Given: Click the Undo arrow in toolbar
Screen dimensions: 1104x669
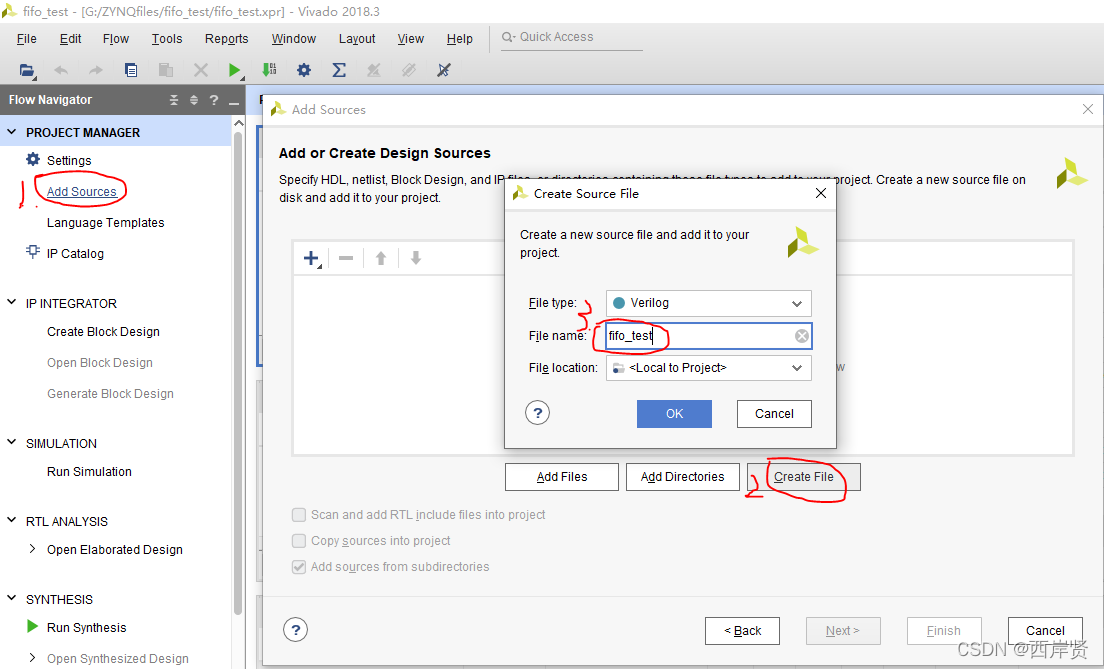Looking at the screenshot, I should click(61, 70).
